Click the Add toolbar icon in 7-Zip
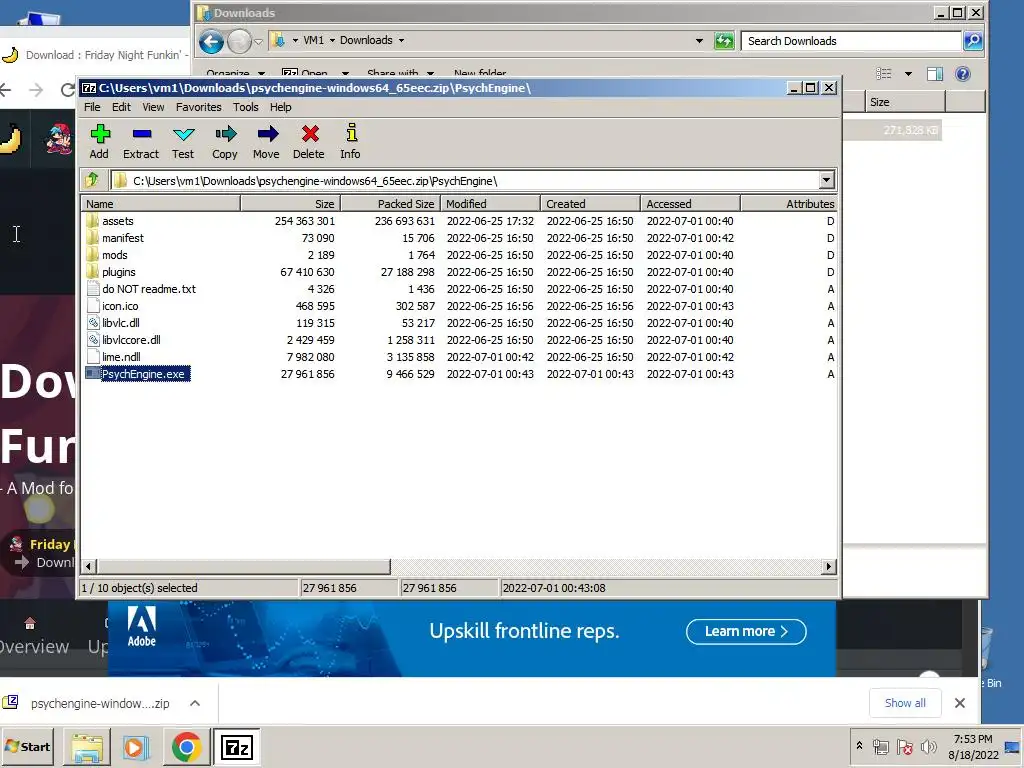Image resolution: width=1024 pixels, height=768 pixels. click(99, 141)
